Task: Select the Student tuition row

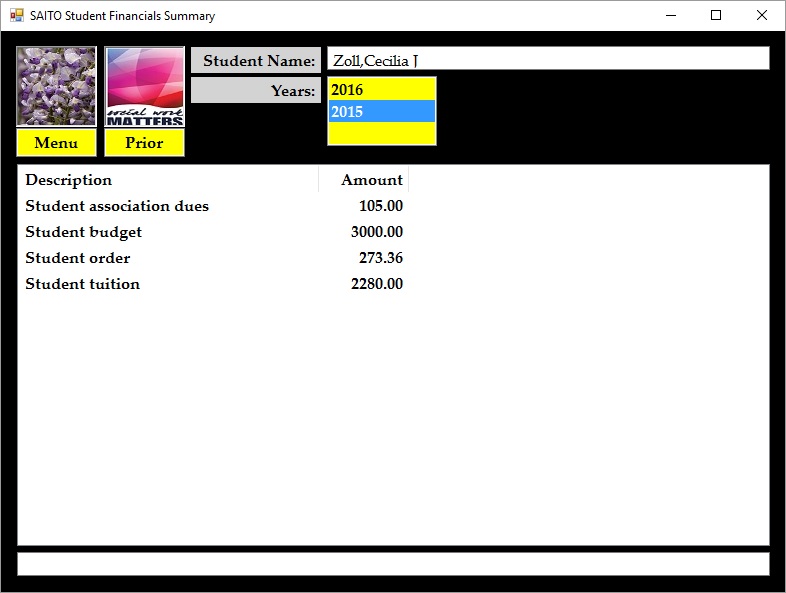Action: click(83, 284)
